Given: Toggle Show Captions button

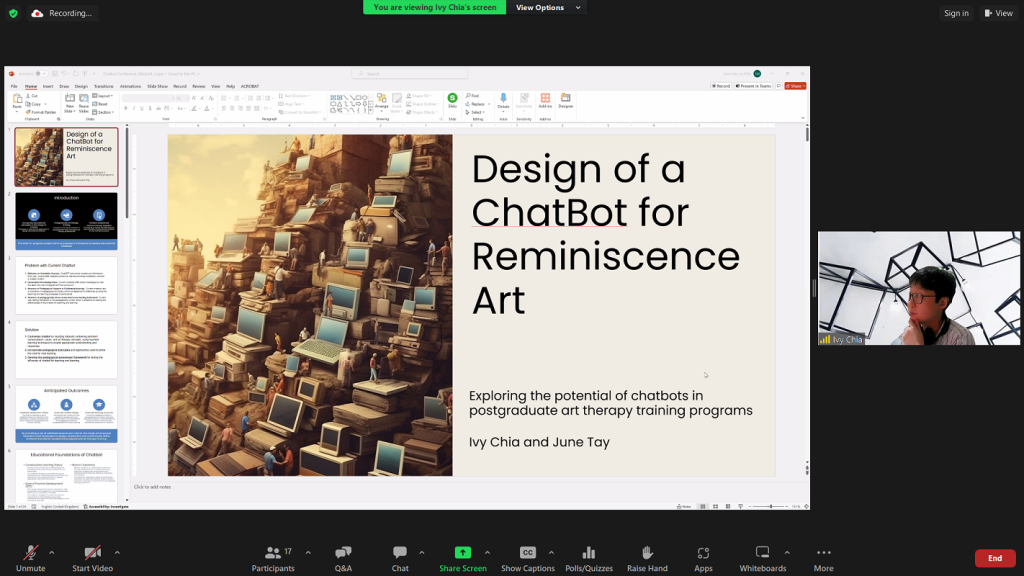Looking at the screenshot, I should coord(527,556).
